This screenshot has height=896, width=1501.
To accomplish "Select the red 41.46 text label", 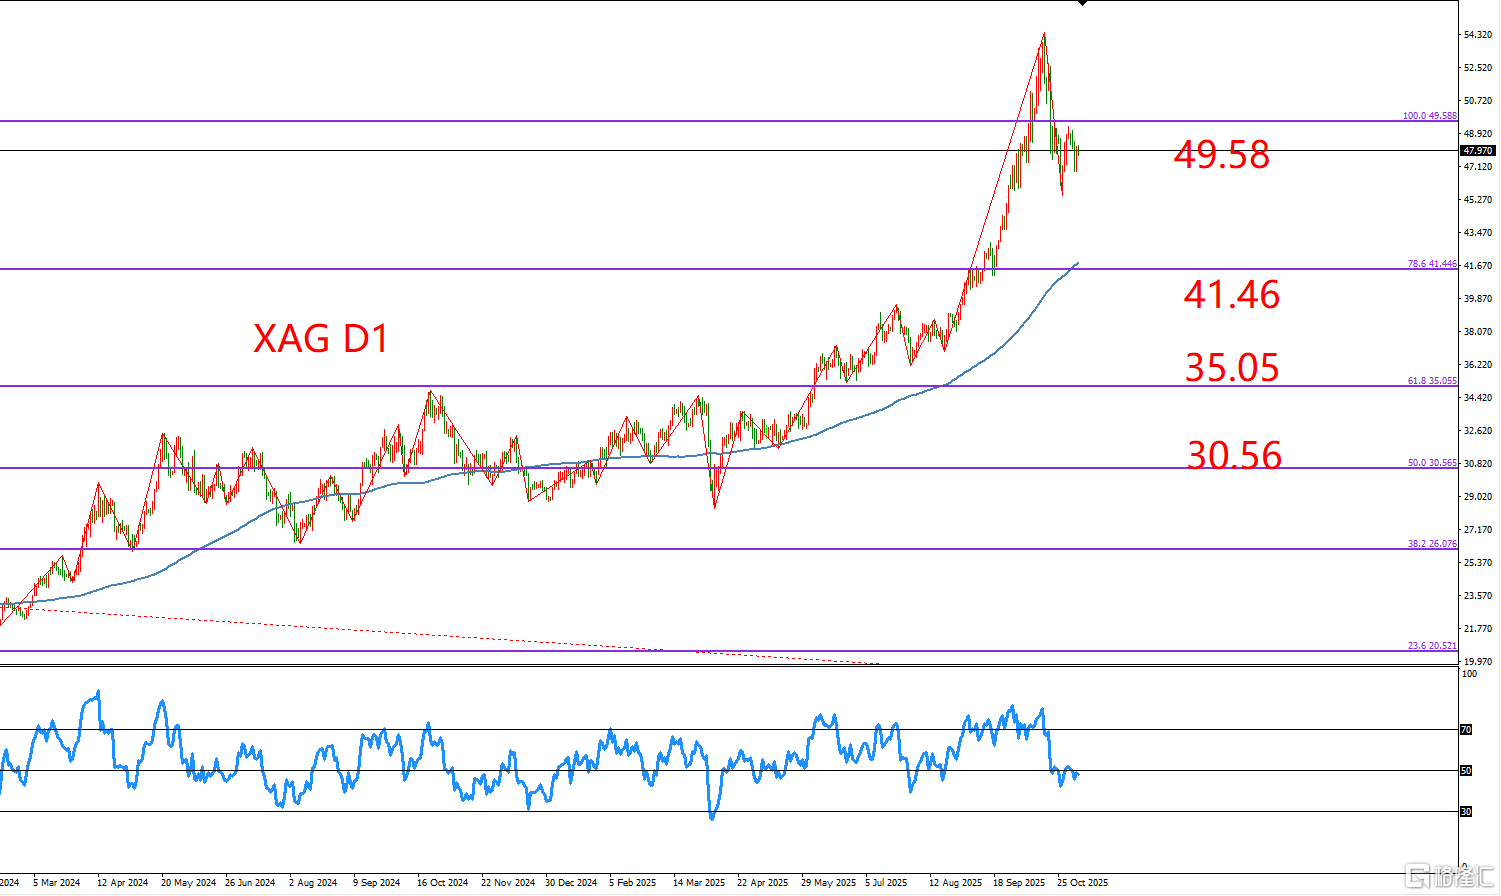I will 1231,295.
